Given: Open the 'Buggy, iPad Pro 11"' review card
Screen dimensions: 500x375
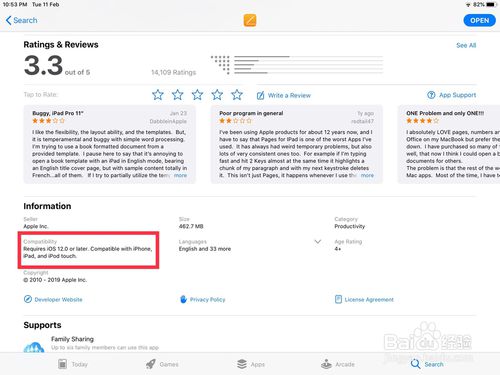Looking at the screenshot, I should pos(110,144).
